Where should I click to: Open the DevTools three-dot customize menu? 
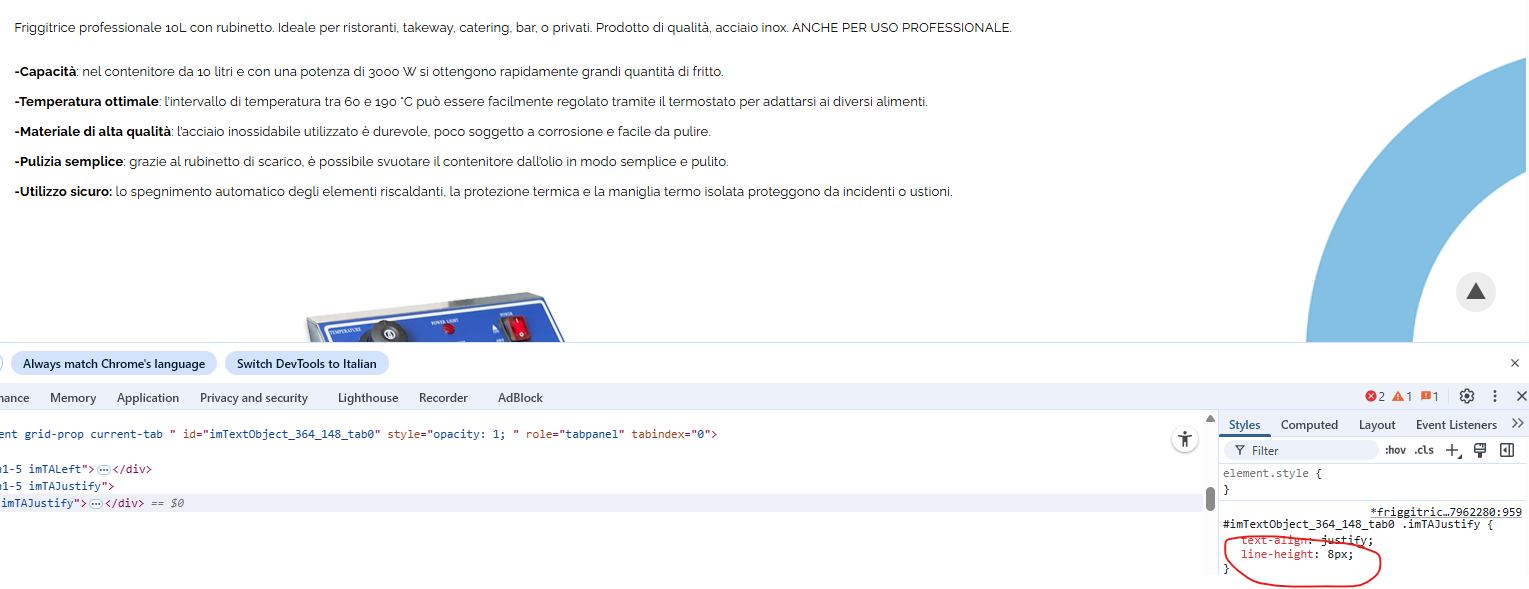click(1495, 397)
